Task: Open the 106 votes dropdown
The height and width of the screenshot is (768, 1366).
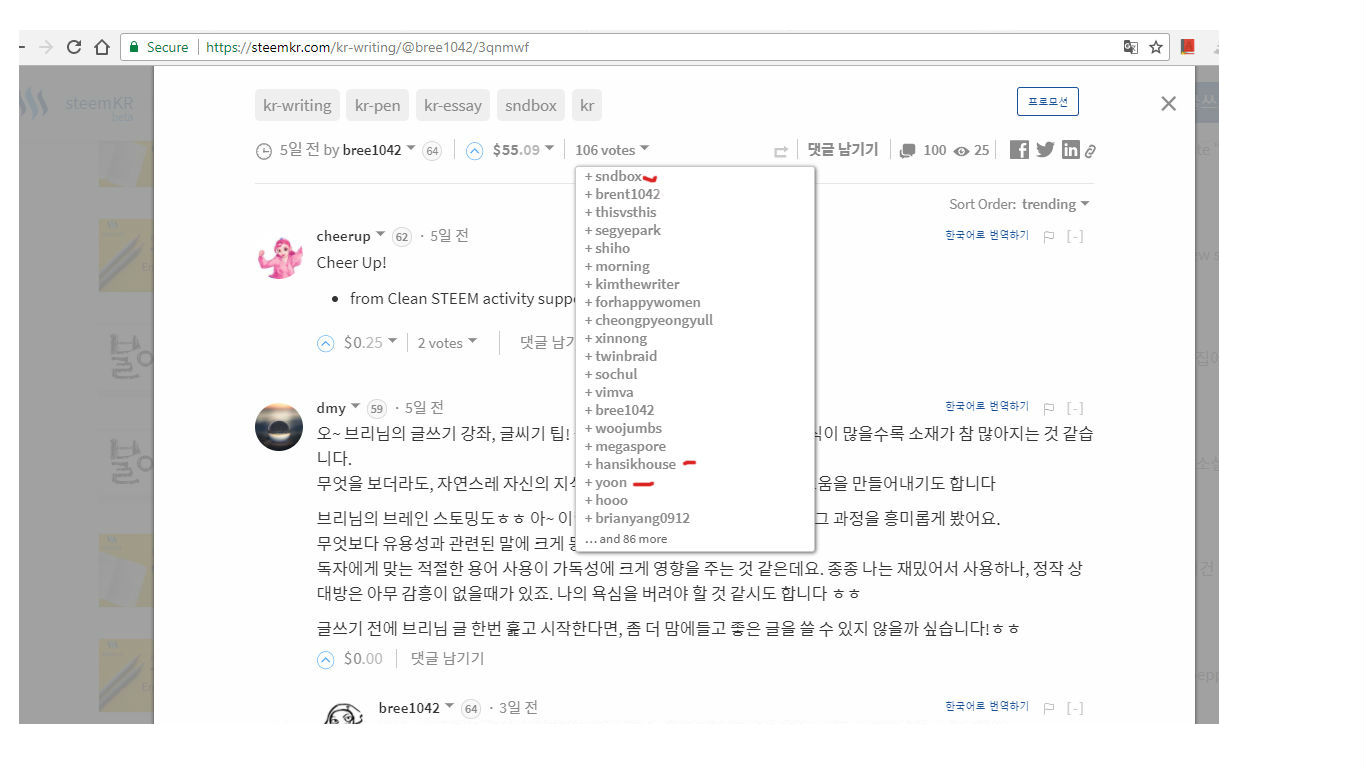Action: tap(611, 149)
